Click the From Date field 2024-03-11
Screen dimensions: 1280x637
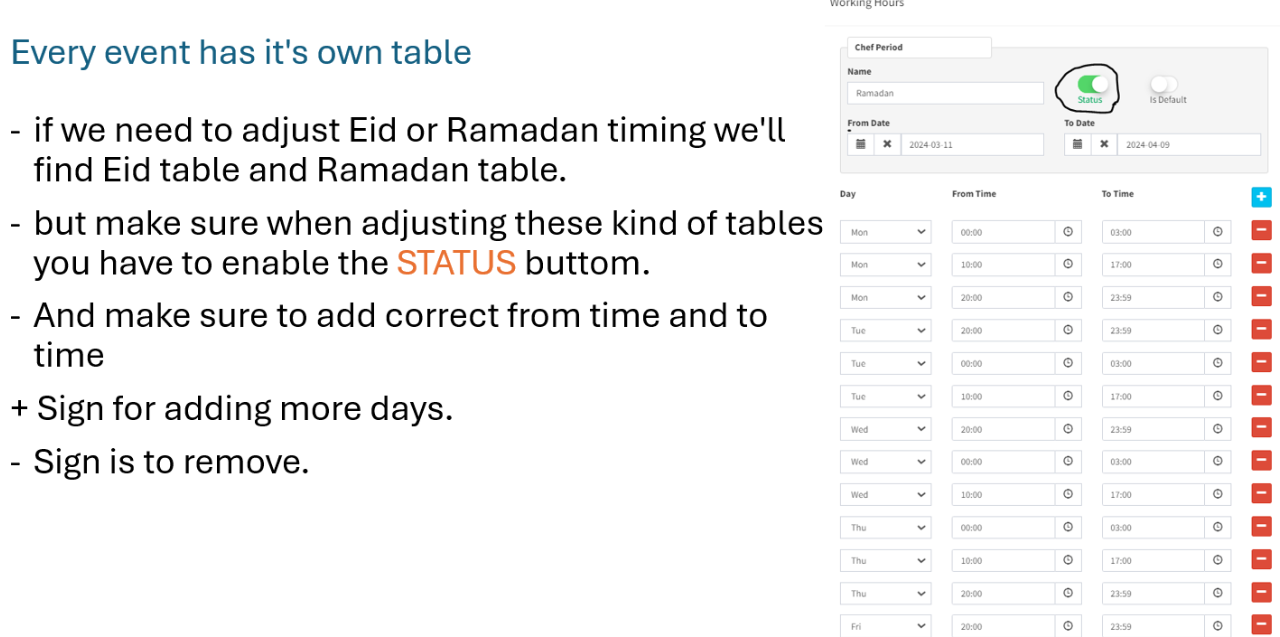tap(972, 144)
